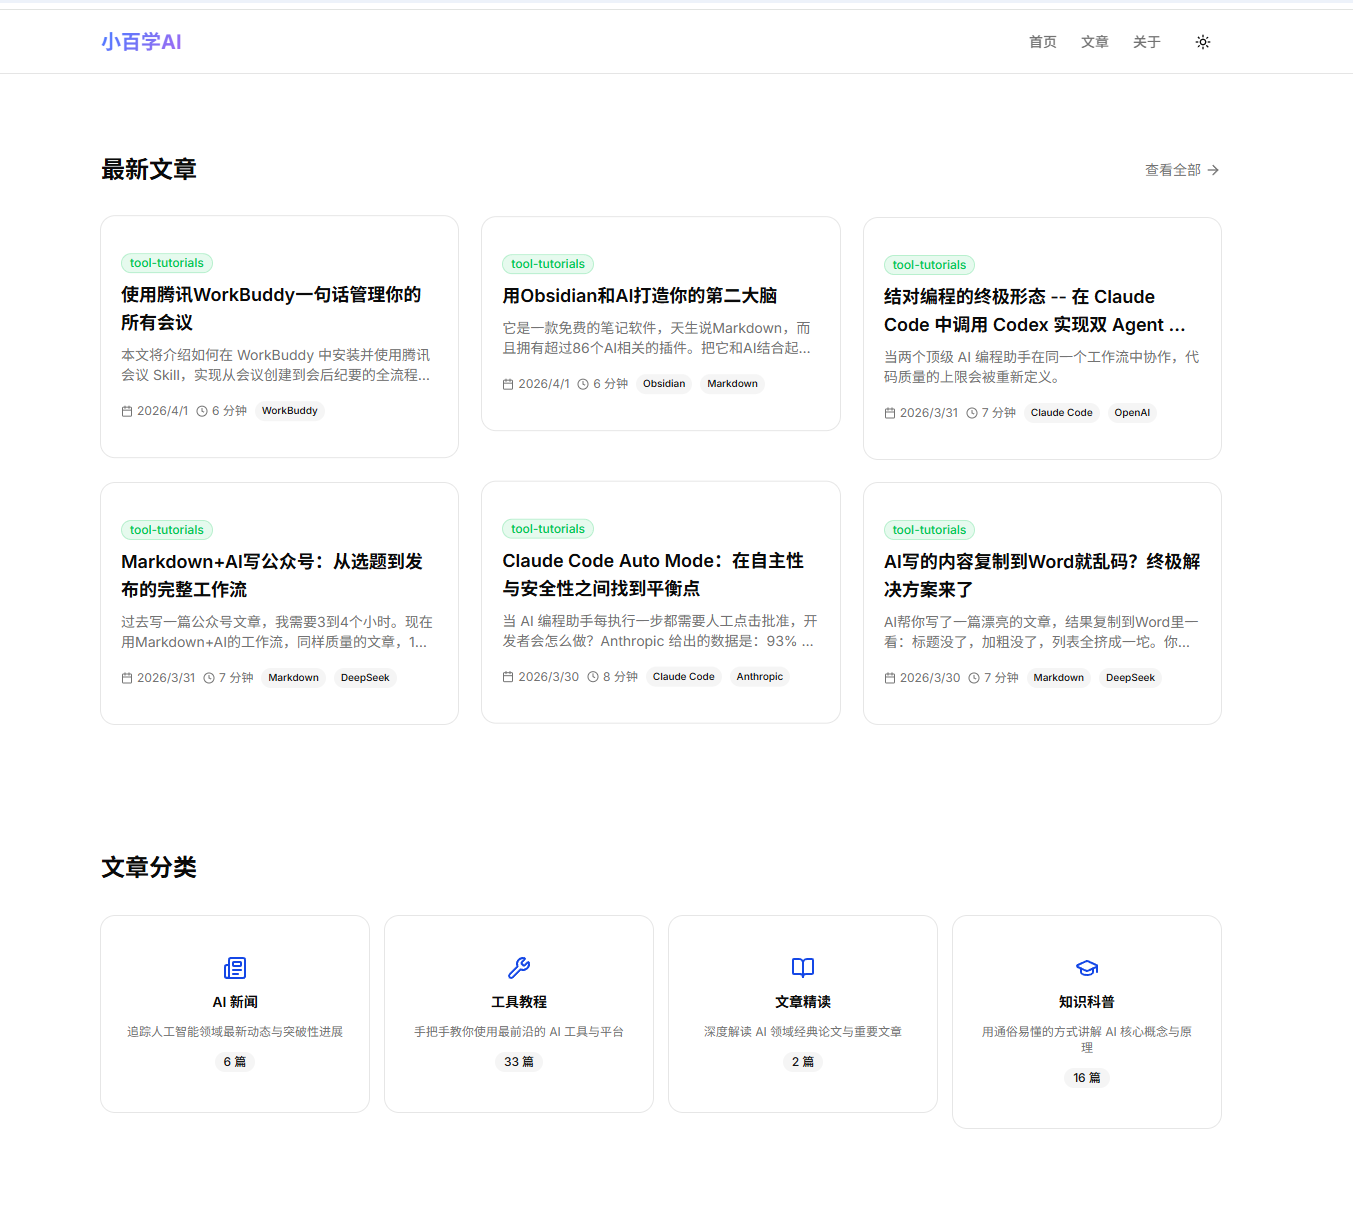
Task: Click the graduation cap icon for 知识科普
Action: (x=1086, y=967)
